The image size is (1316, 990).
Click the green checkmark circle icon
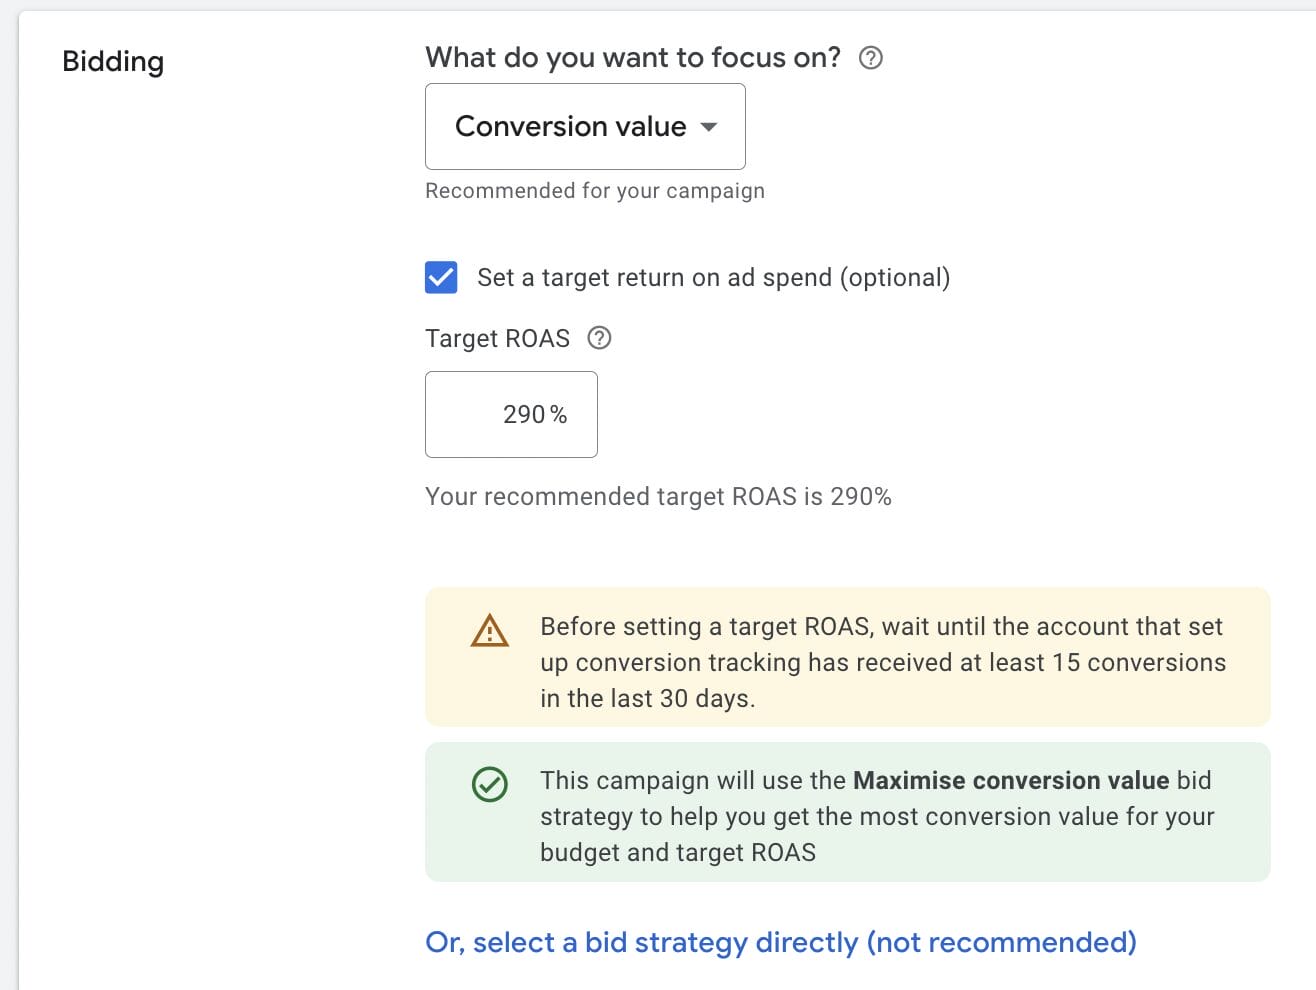coord(490,784)
